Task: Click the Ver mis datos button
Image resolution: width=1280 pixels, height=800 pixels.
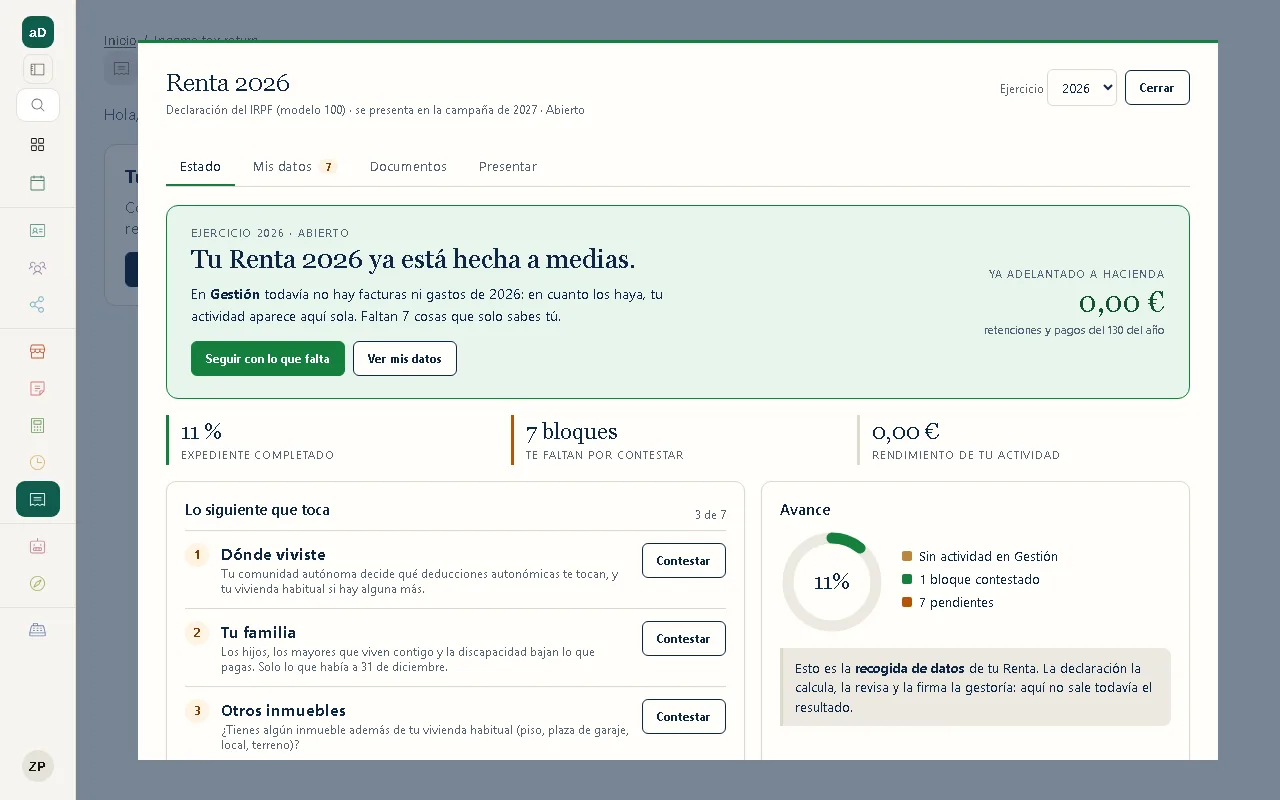Action: 405,359
